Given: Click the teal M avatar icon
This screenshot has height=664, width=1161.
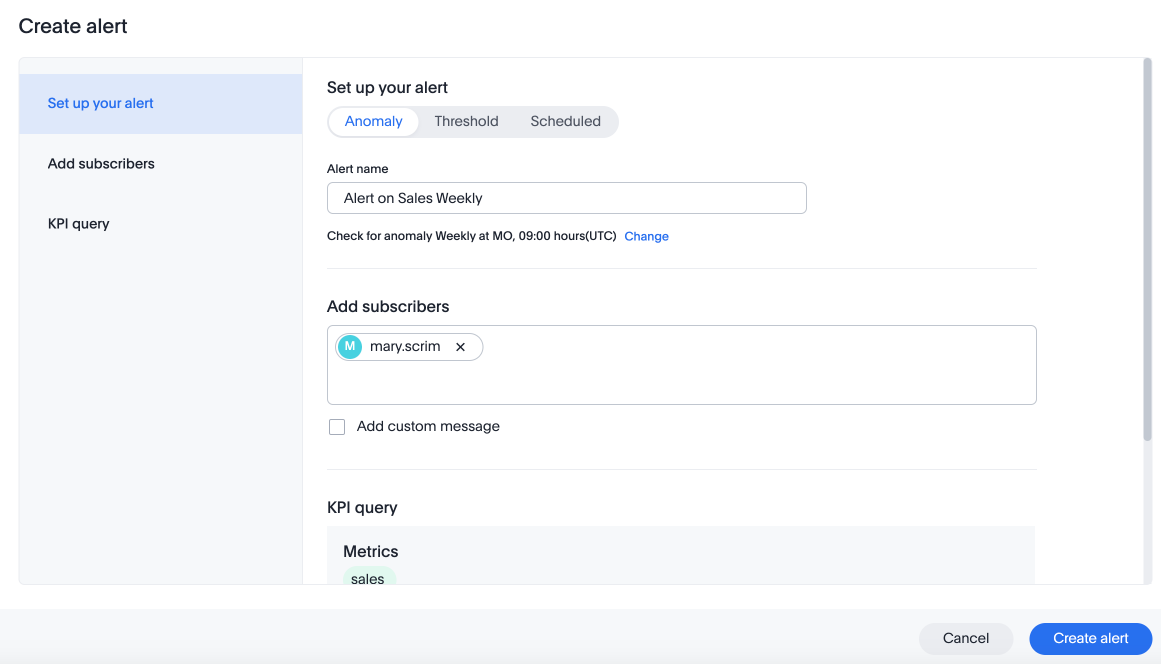Looking at the screenshot, I should (350, 347).
